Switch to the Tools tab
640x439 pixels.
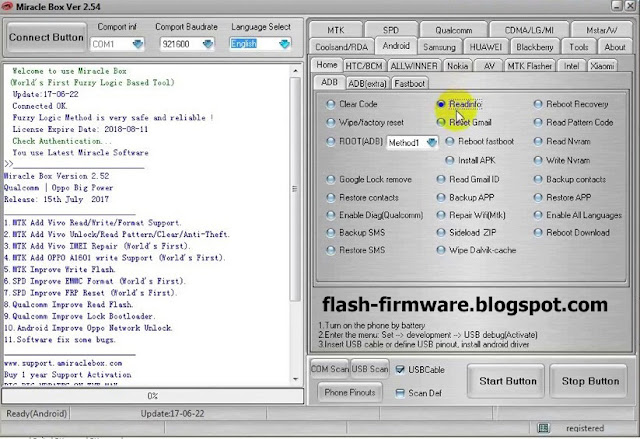coord(578,47)
